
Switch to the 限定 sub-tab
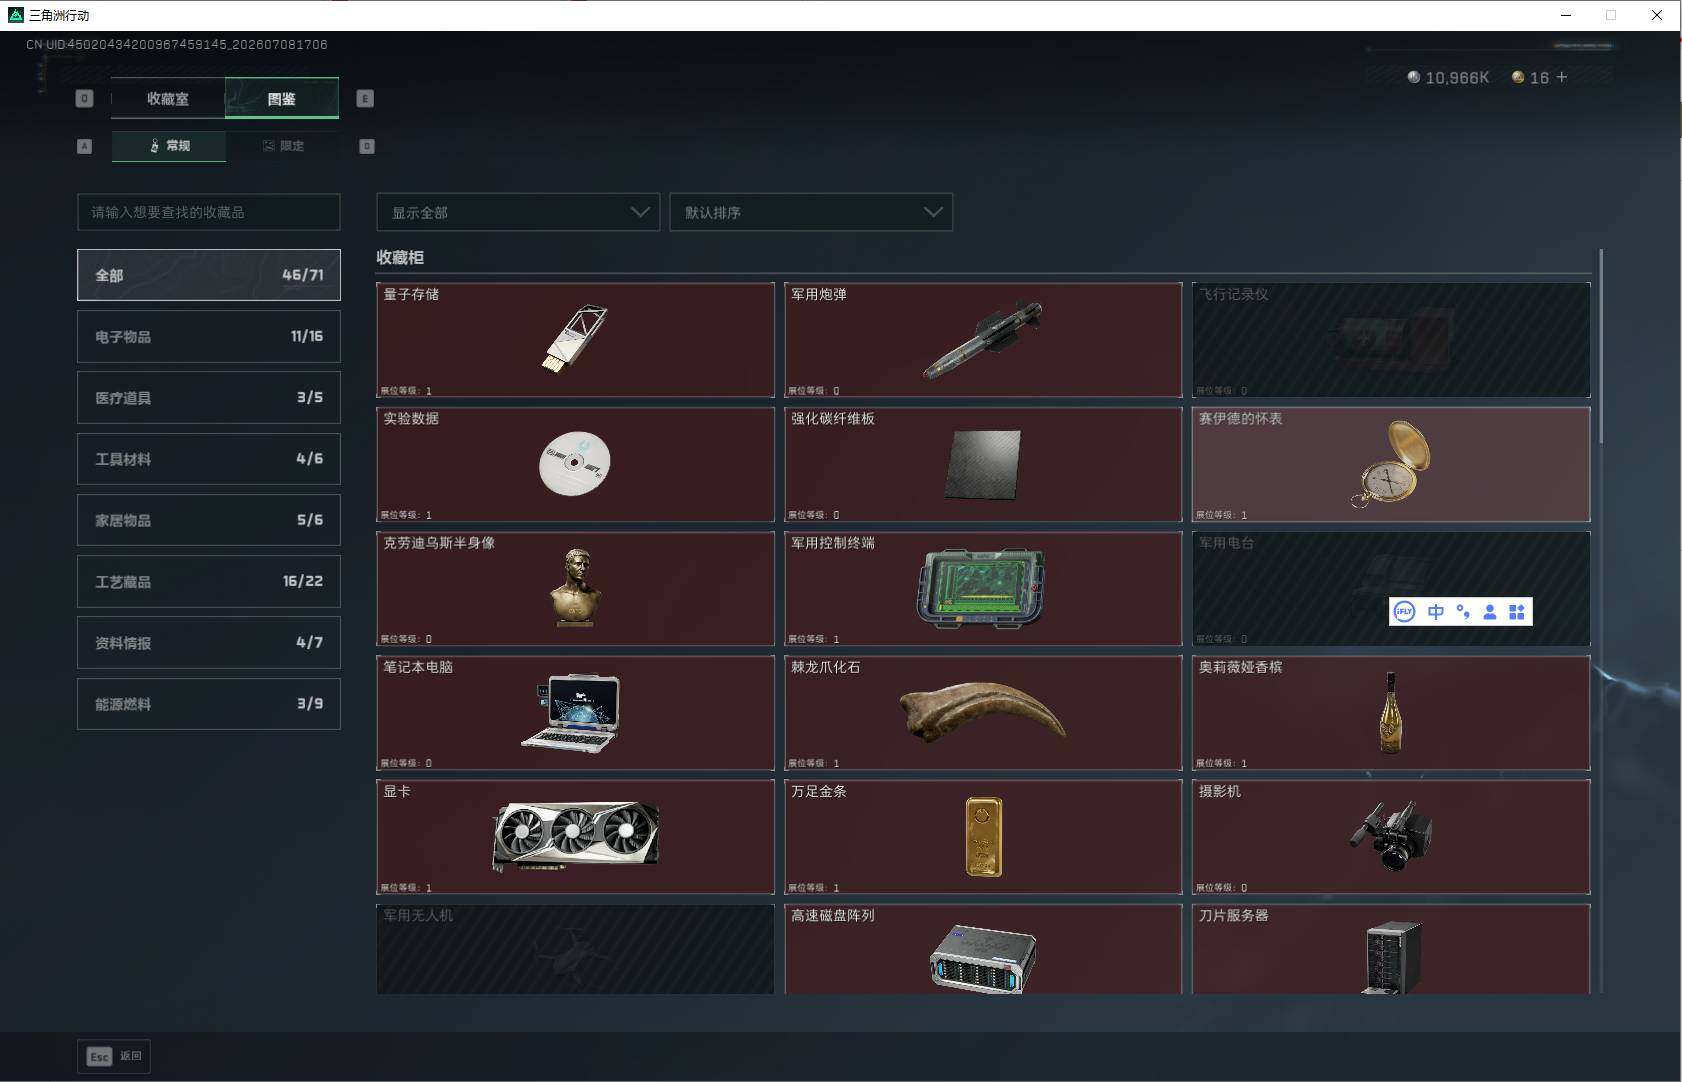(283, 146)
